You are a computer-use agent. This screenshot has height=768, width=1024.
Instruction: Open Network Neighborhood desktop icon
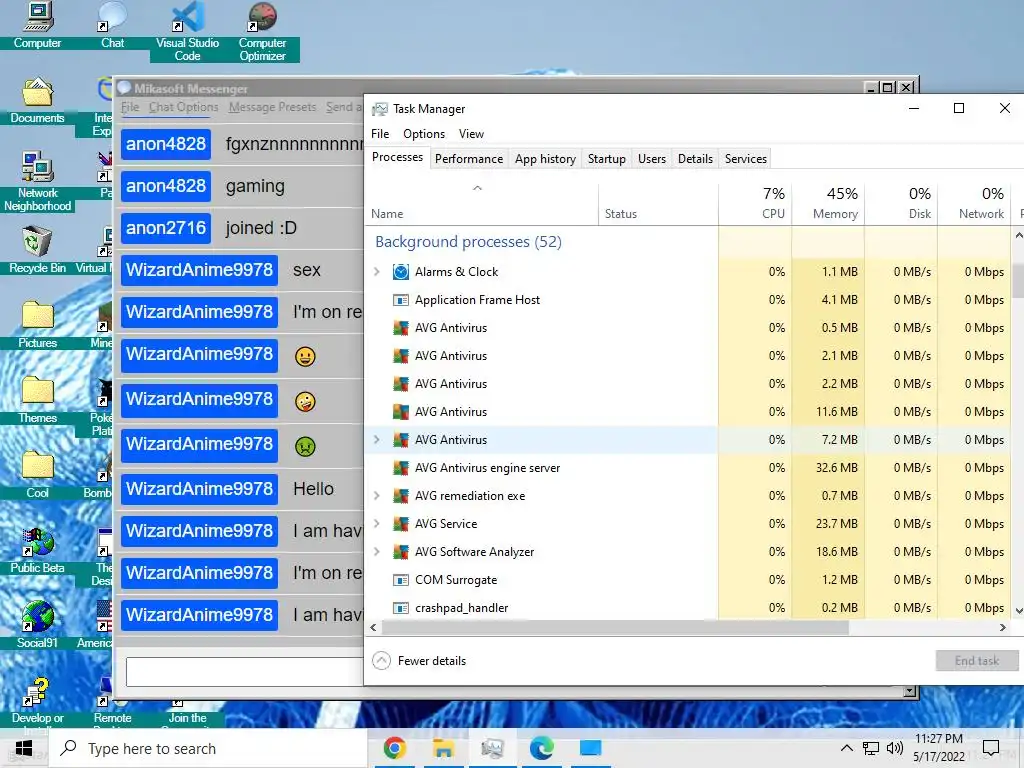37,182
